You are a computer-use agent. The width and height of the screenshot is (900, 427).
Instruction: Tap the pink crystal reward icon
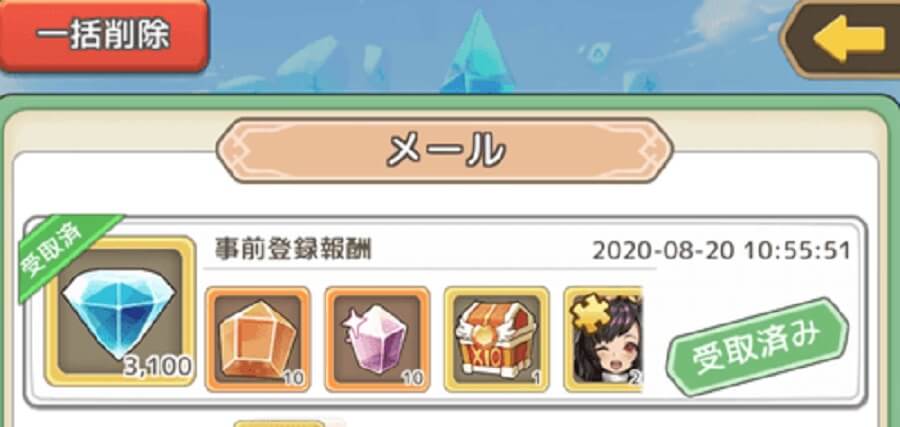[x=377, y=339]
